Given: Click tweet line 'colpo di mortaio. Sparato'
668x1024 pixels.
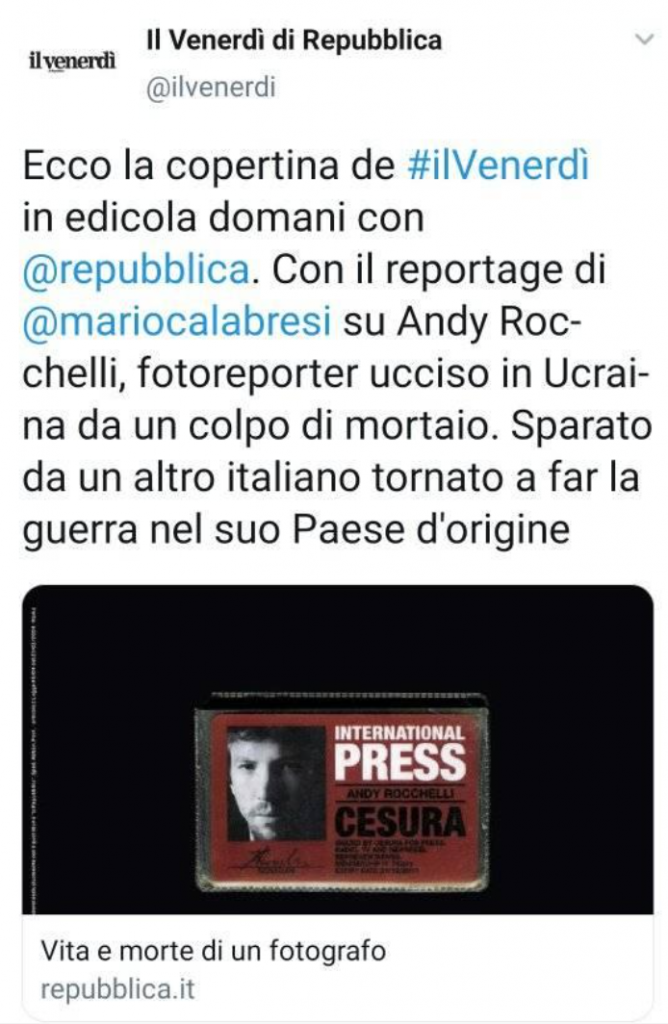Looking at the screenshot, I should point(421,426).
